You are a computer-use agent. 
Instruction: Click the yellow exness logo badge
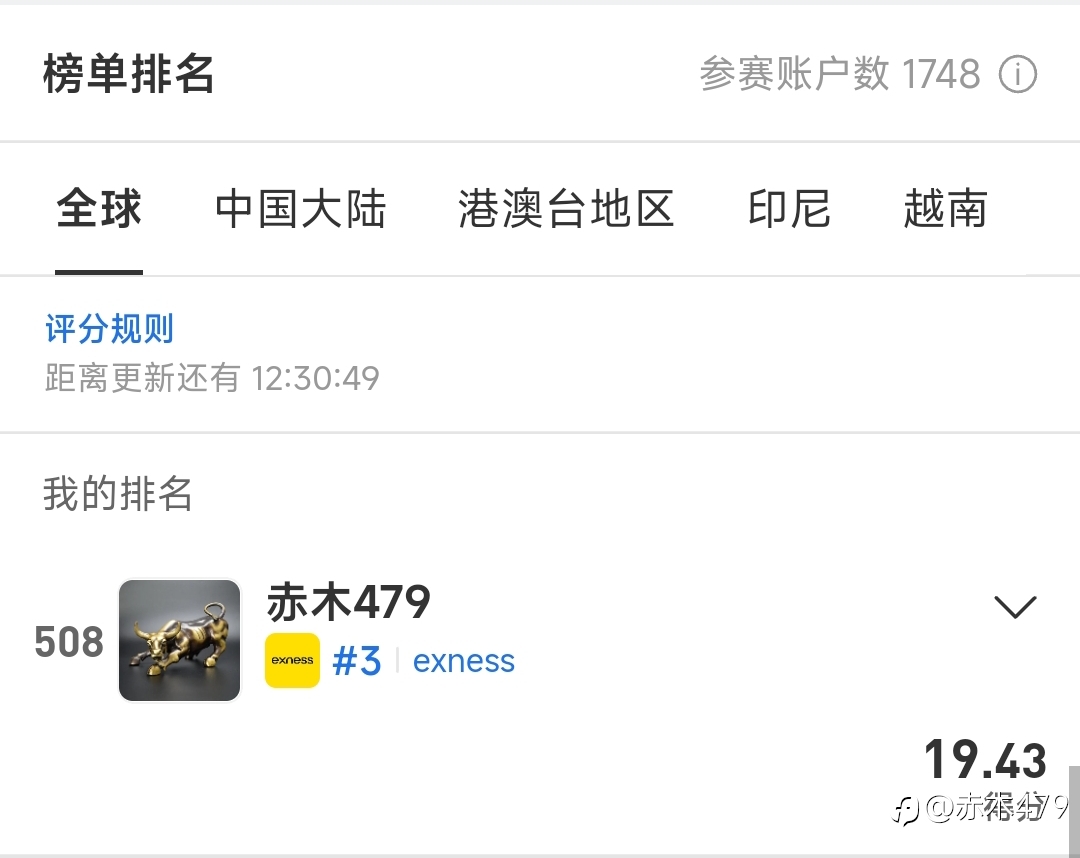click(x=292, y=660)
